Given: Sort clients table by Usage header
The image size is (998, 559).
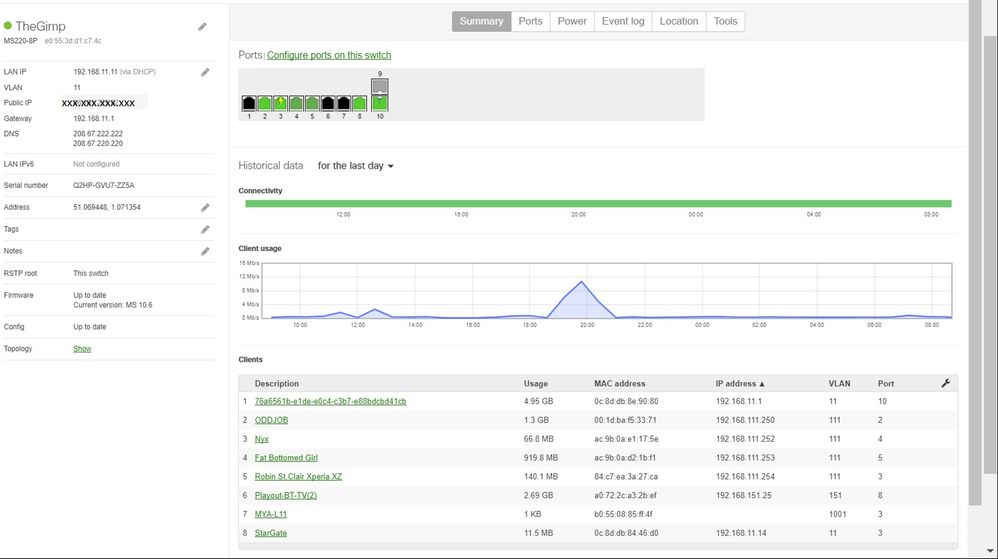Looking at the screenshot, I should point(536,384).
